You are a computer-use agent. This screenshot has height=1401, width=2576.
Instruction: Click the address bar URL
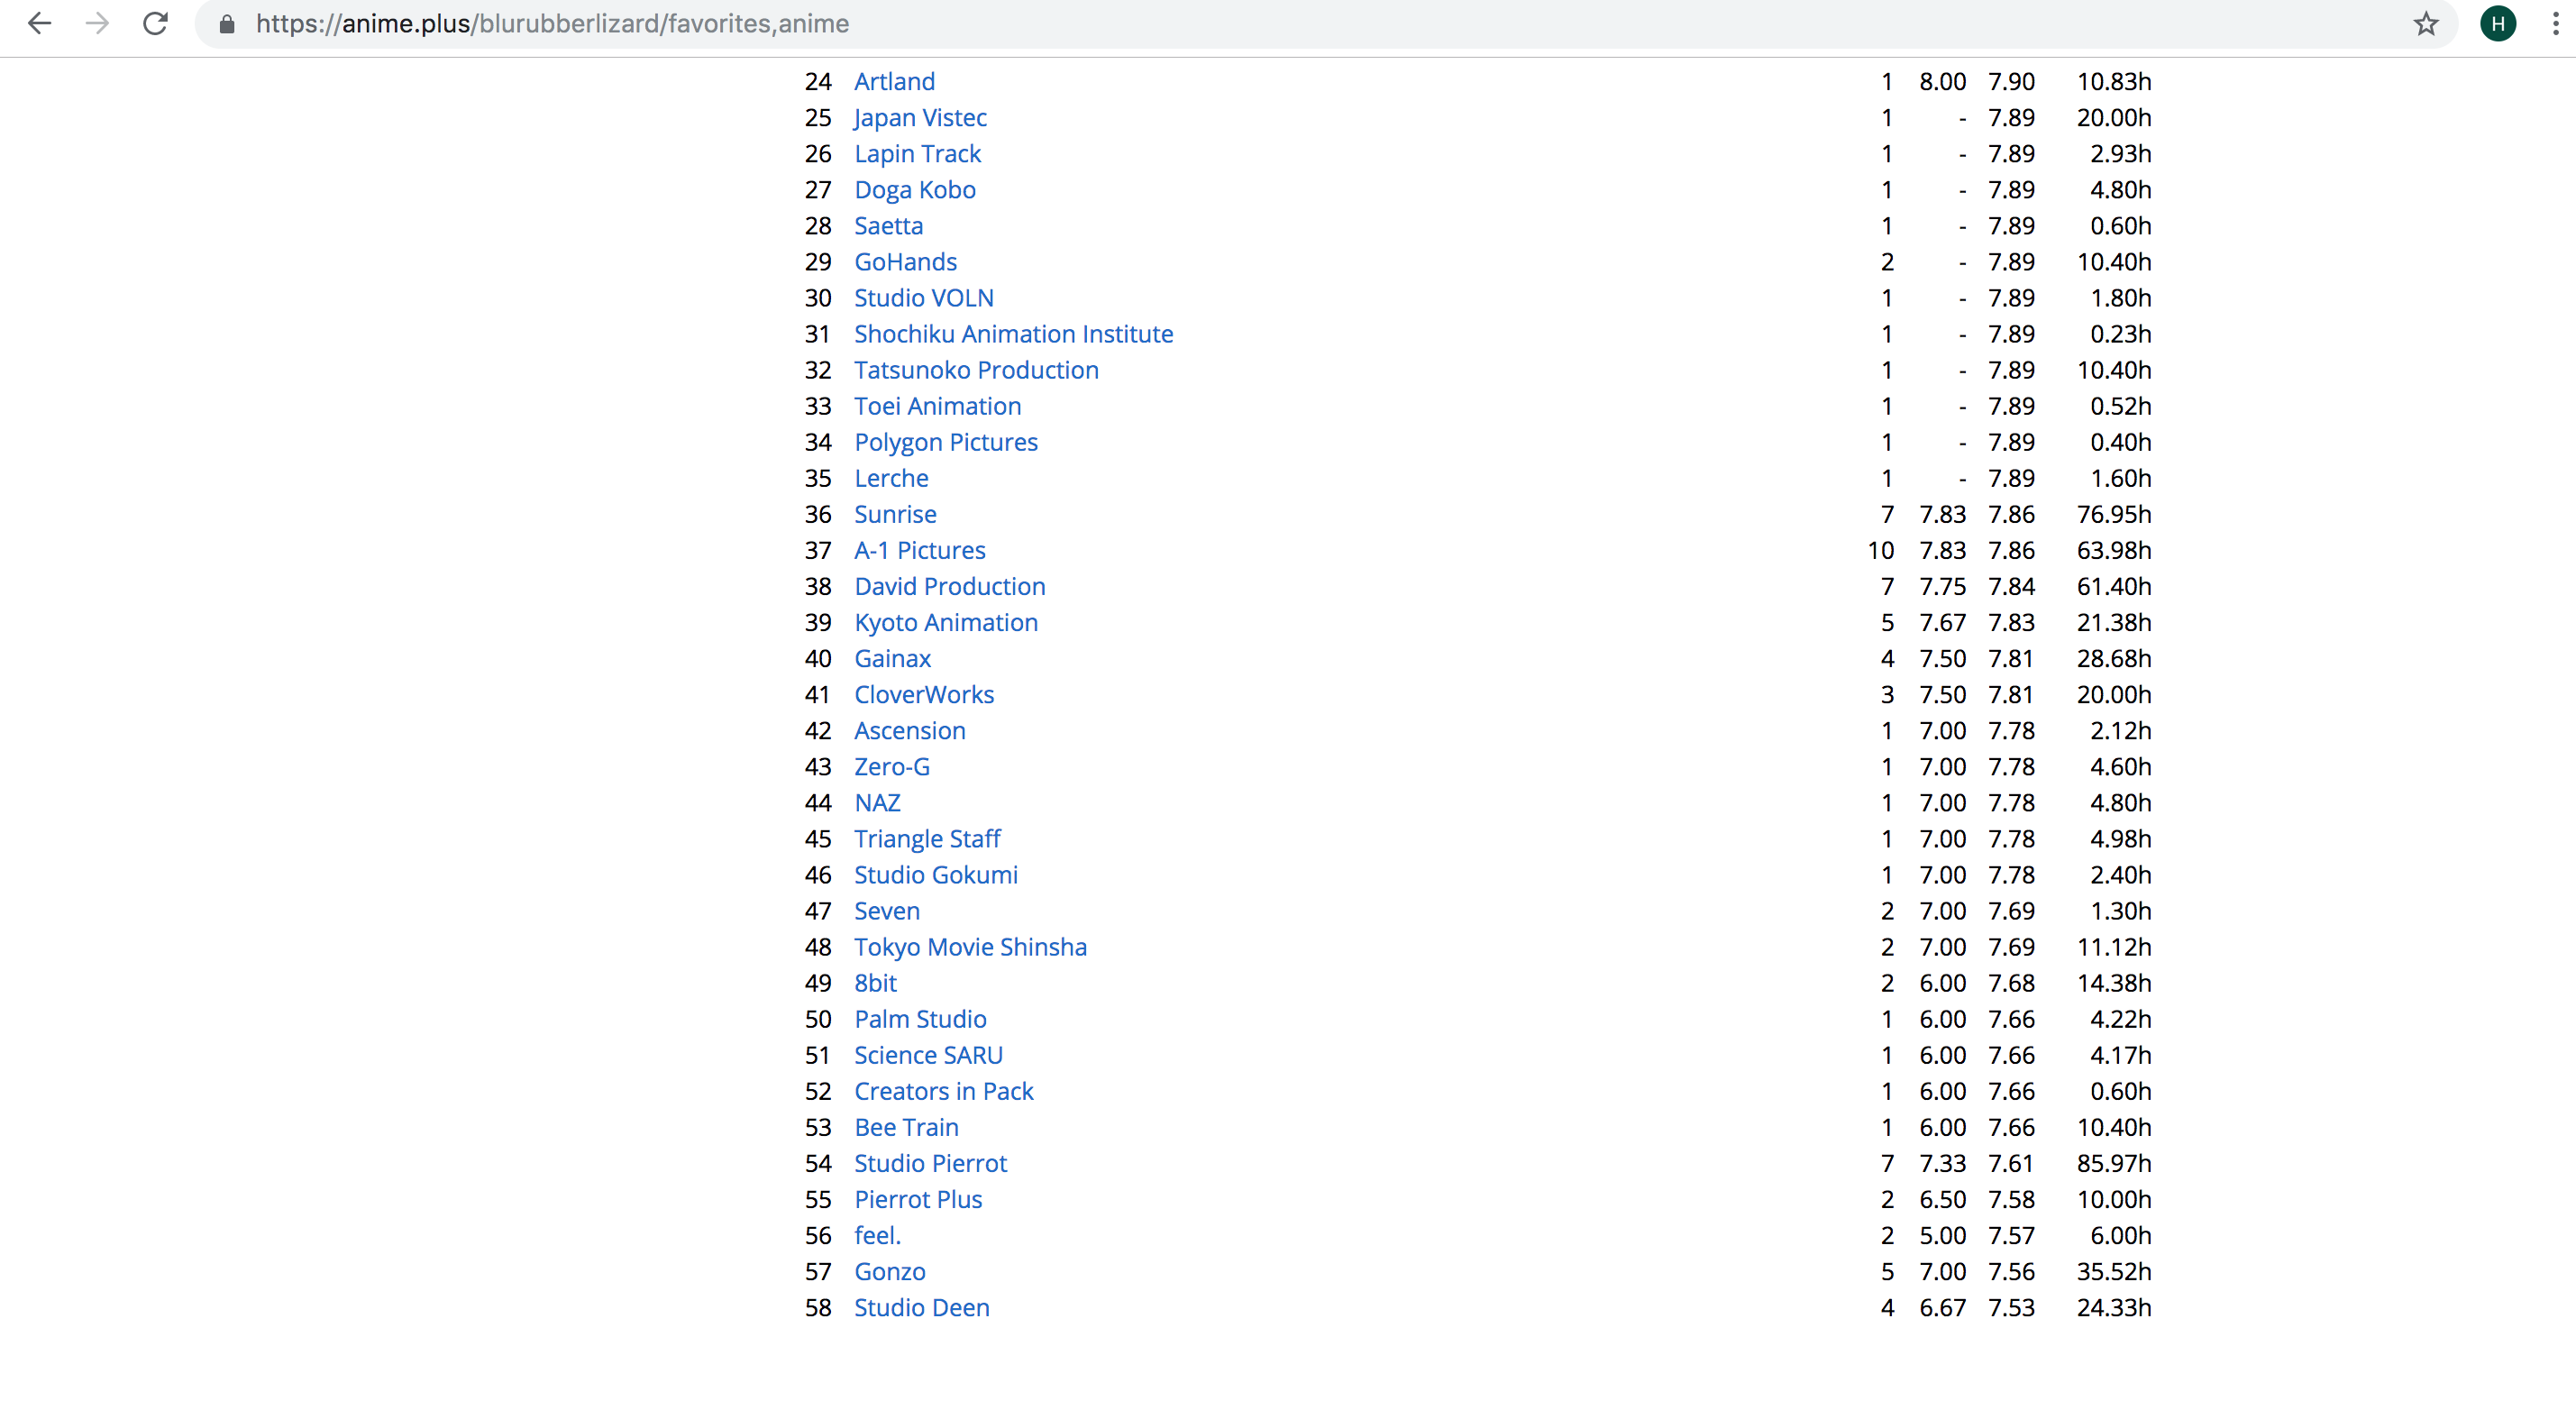pyautogui.click(x=552, y=24)
